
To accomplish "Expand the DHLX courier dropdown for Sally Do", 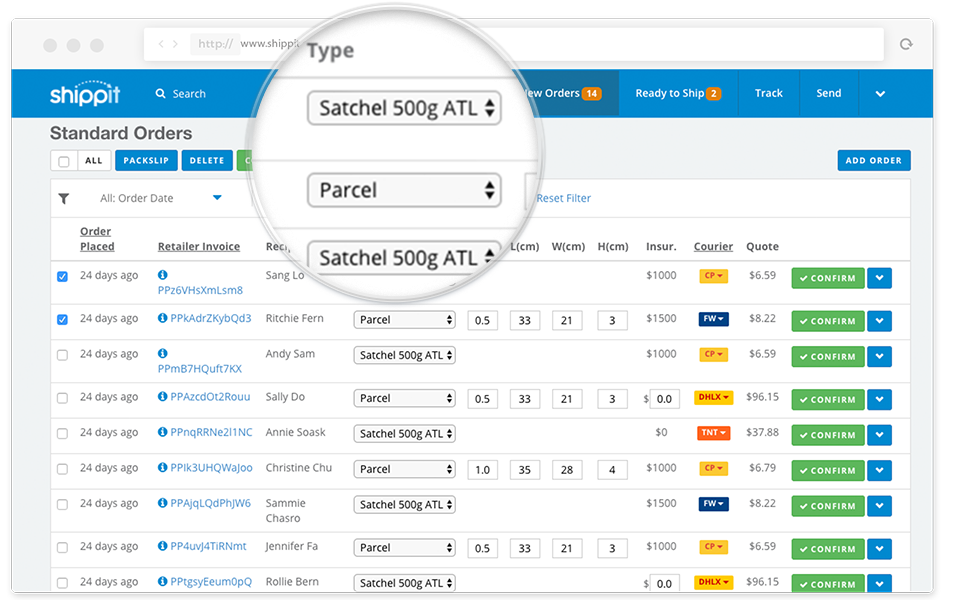I will click(714, 398).
